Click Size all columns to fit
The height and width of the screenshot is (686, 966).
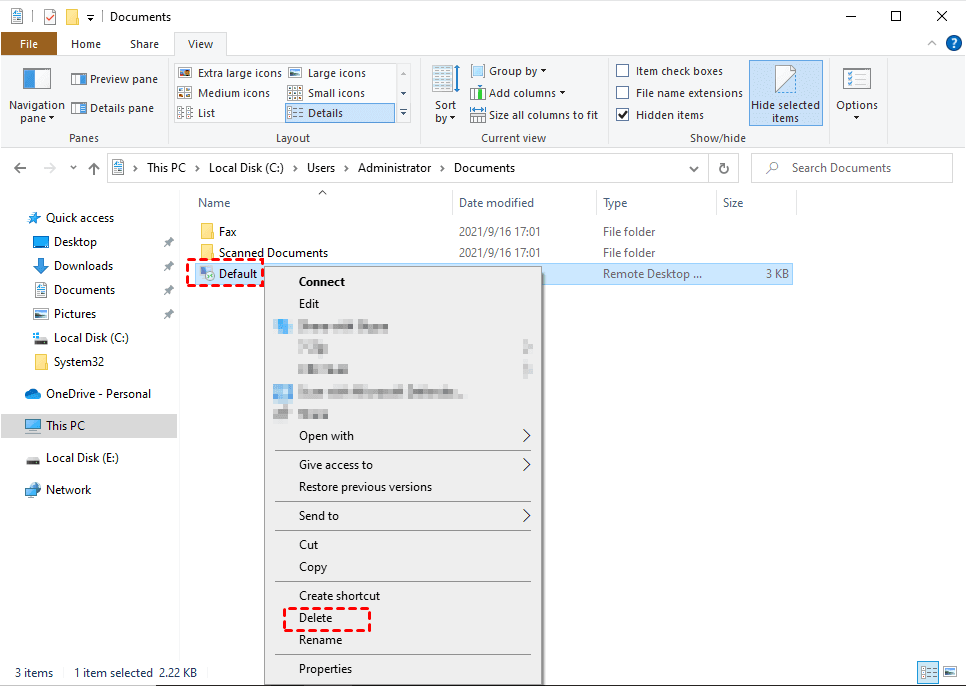coord(534,115)
